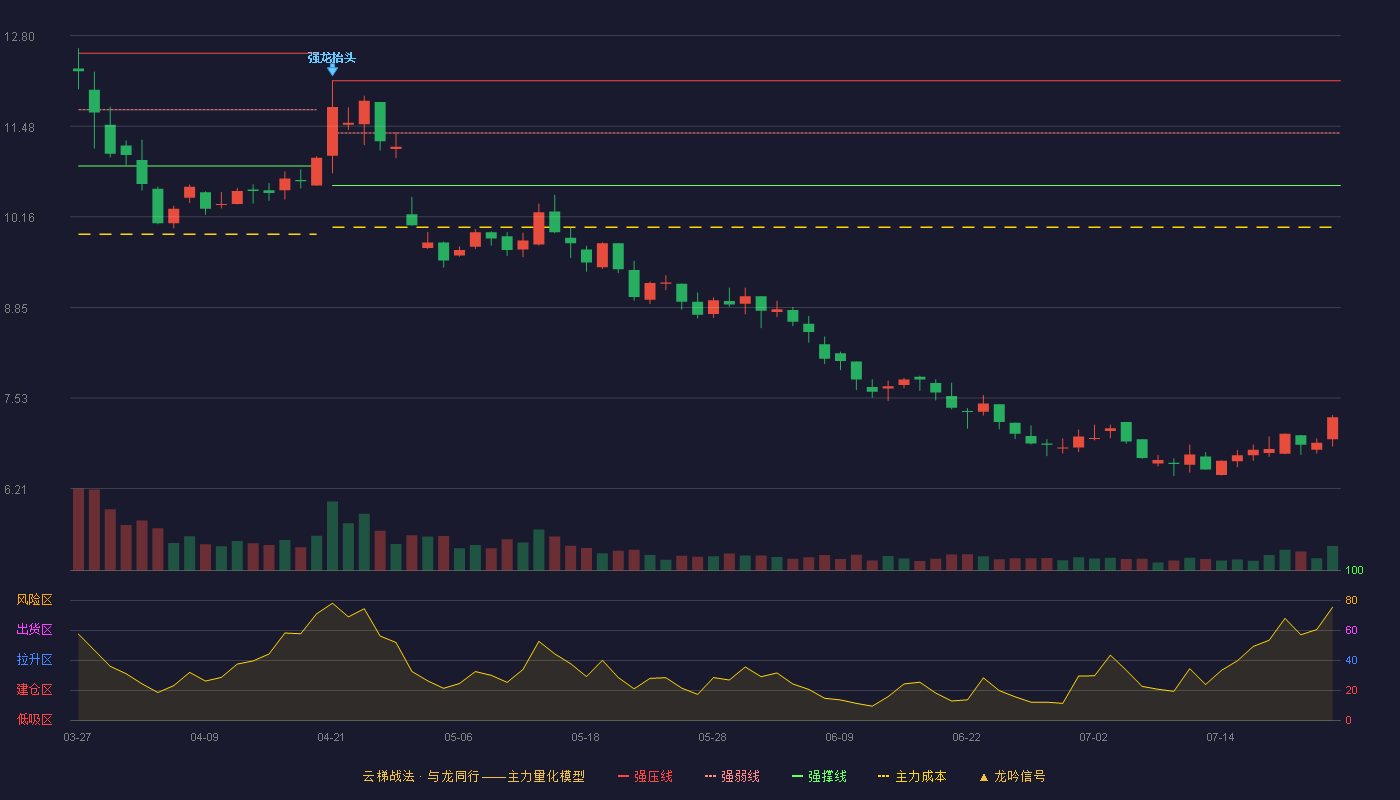The image size is (1400, 800).
Task: Click the chart title 云梯战法 · 与龙同行
Action: (x=421, y=776)
